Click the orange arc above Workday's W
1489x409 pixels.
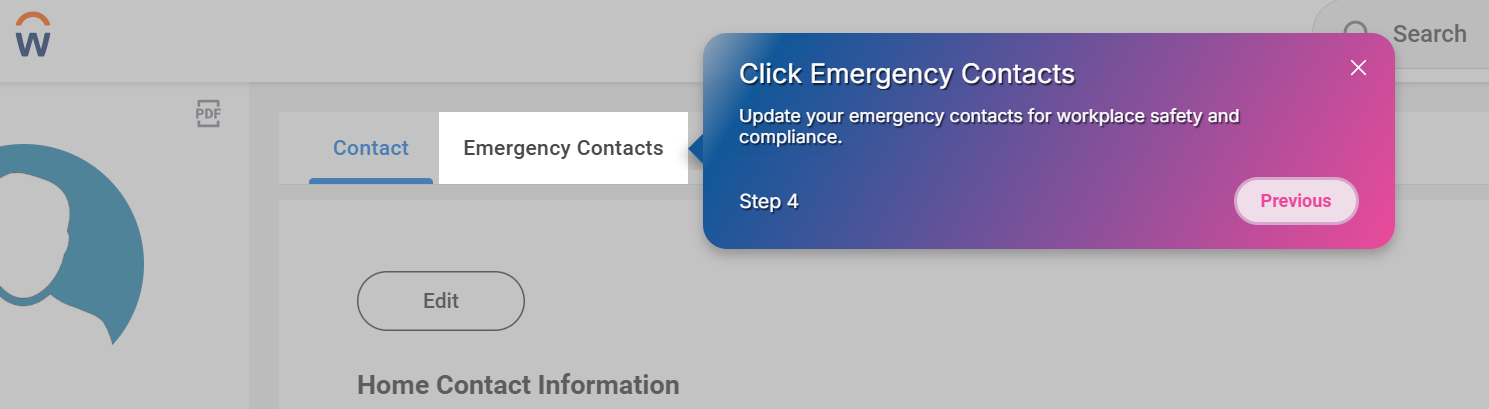[33, 17]
